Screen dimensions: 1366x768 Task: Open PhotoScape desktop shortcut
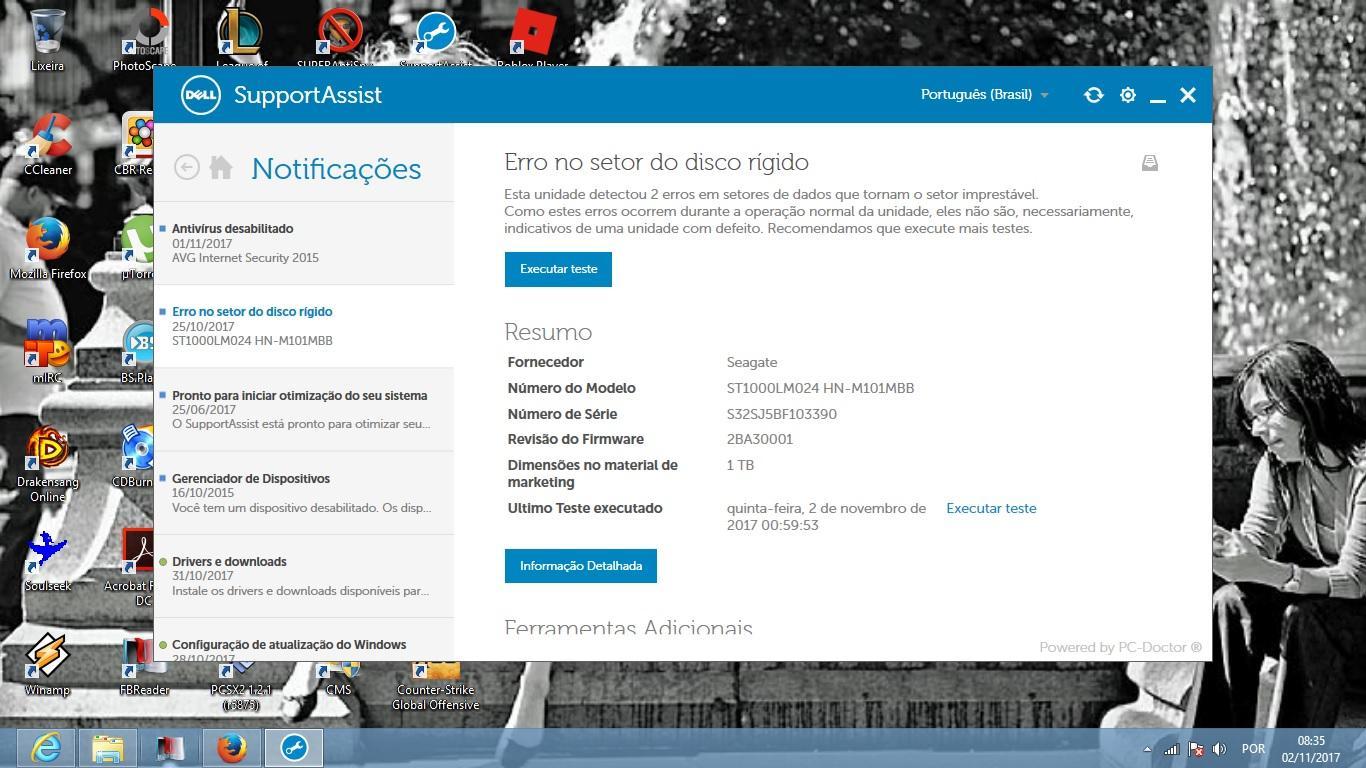[145, 41]
